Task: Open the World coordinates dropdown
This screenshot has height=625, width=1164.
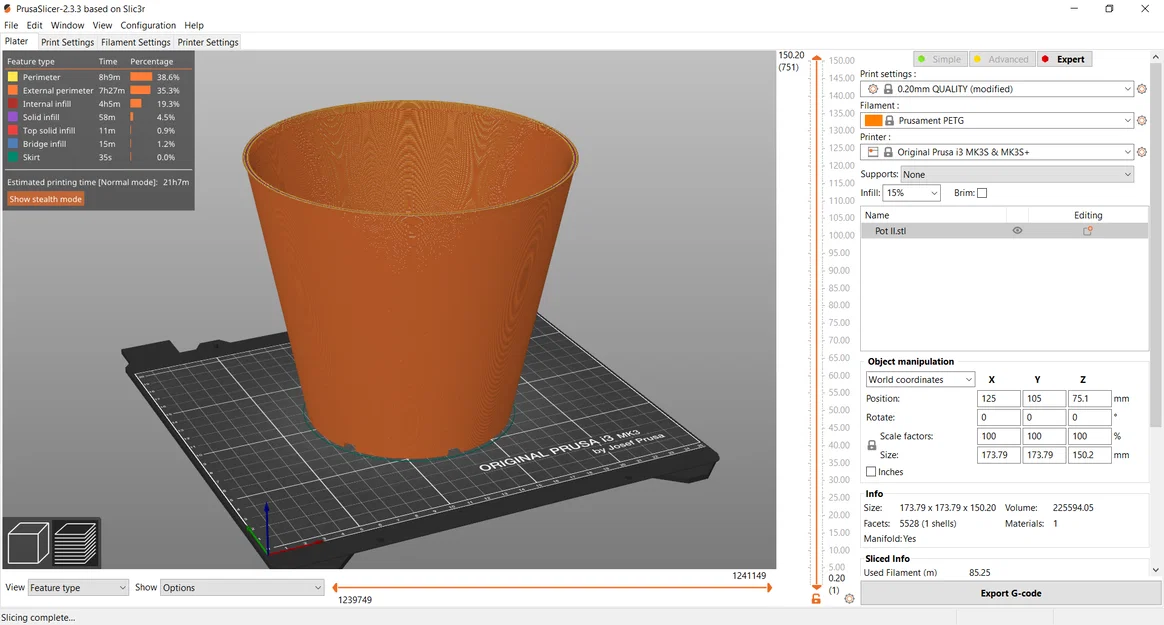Action: 920,379
